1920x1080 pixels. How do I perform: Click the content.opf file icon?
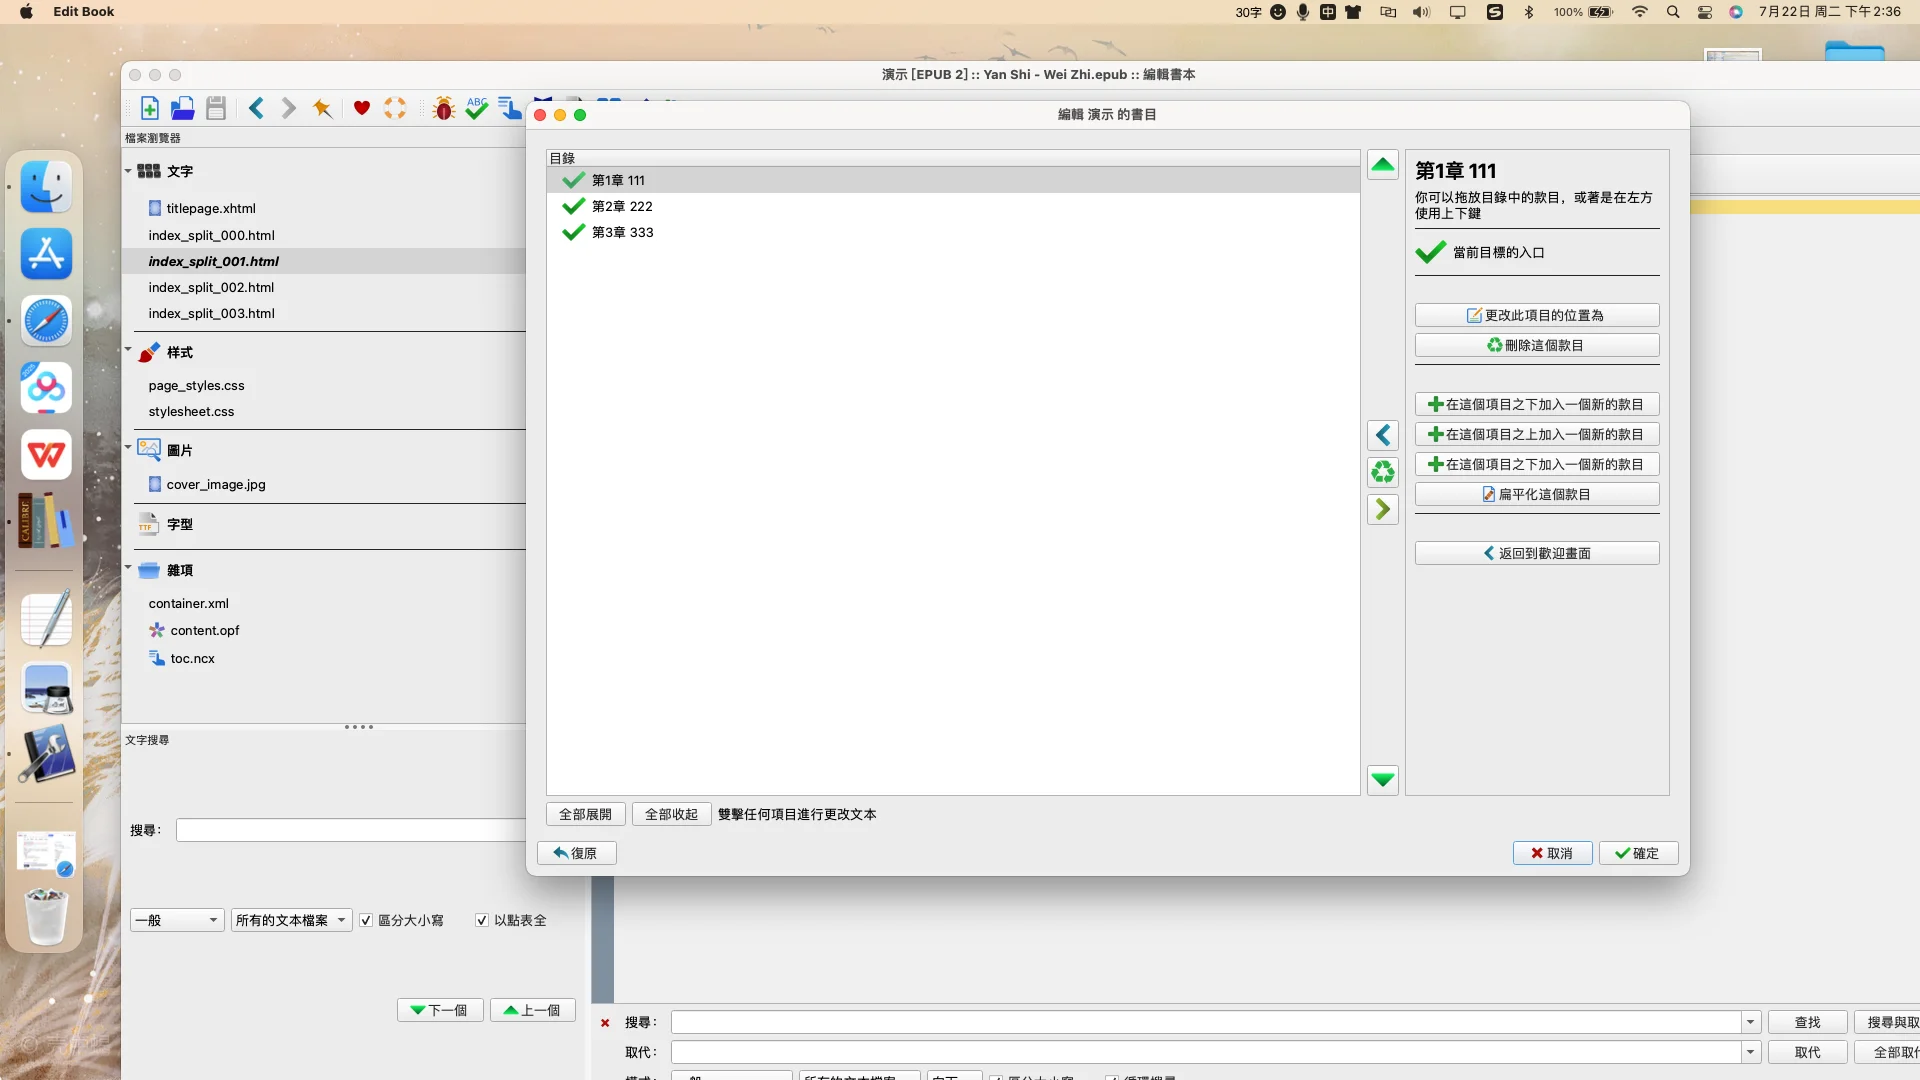coord(157,630)
